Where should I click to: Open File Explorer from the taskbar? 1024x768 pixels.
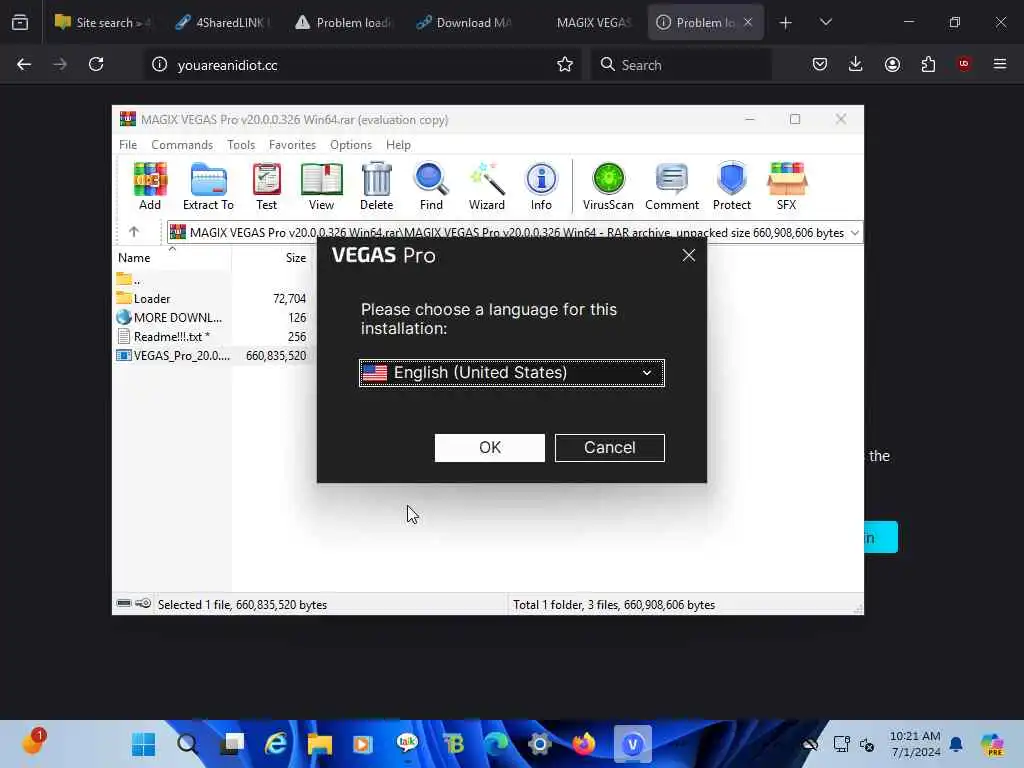pos(320,744)
